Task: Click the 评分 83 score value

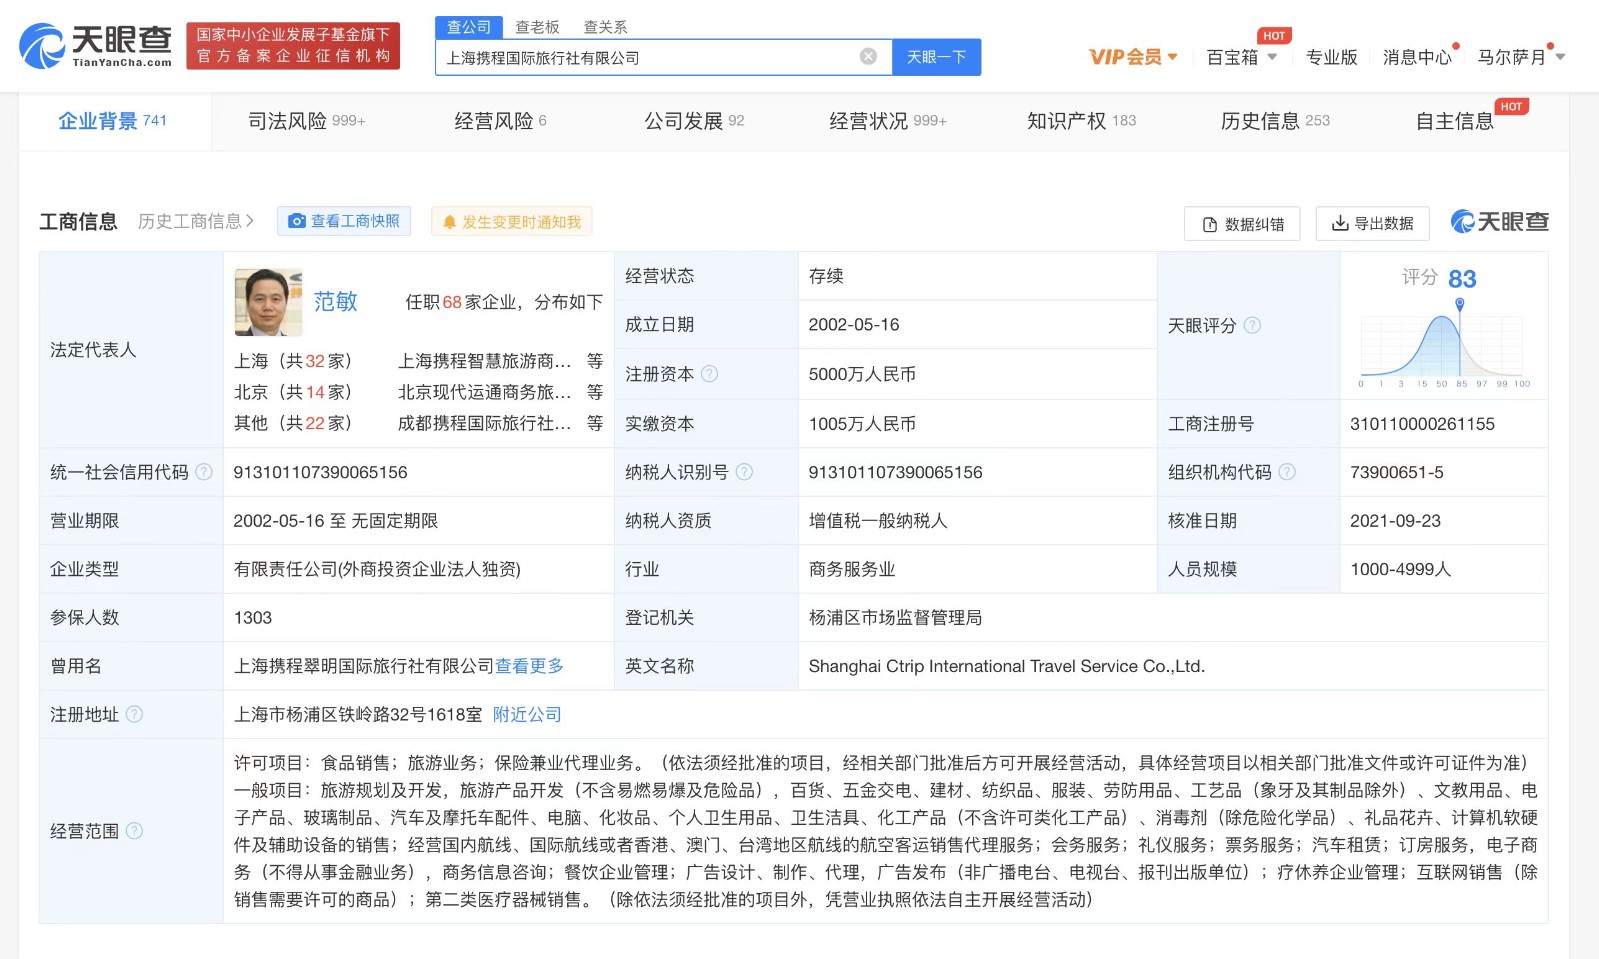Action: (1462, 279)
